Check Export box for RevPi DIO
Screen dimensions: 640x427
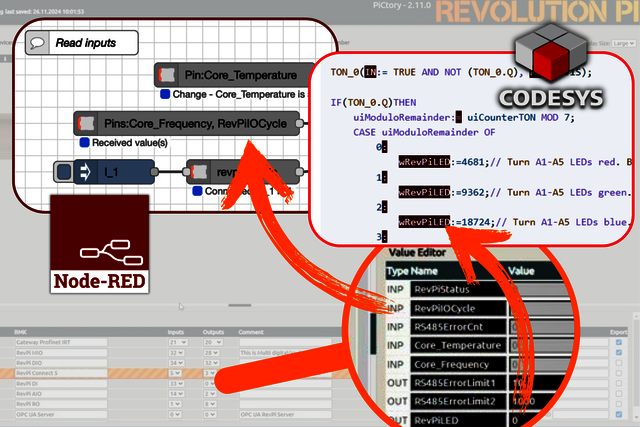[x=619, y=363]
